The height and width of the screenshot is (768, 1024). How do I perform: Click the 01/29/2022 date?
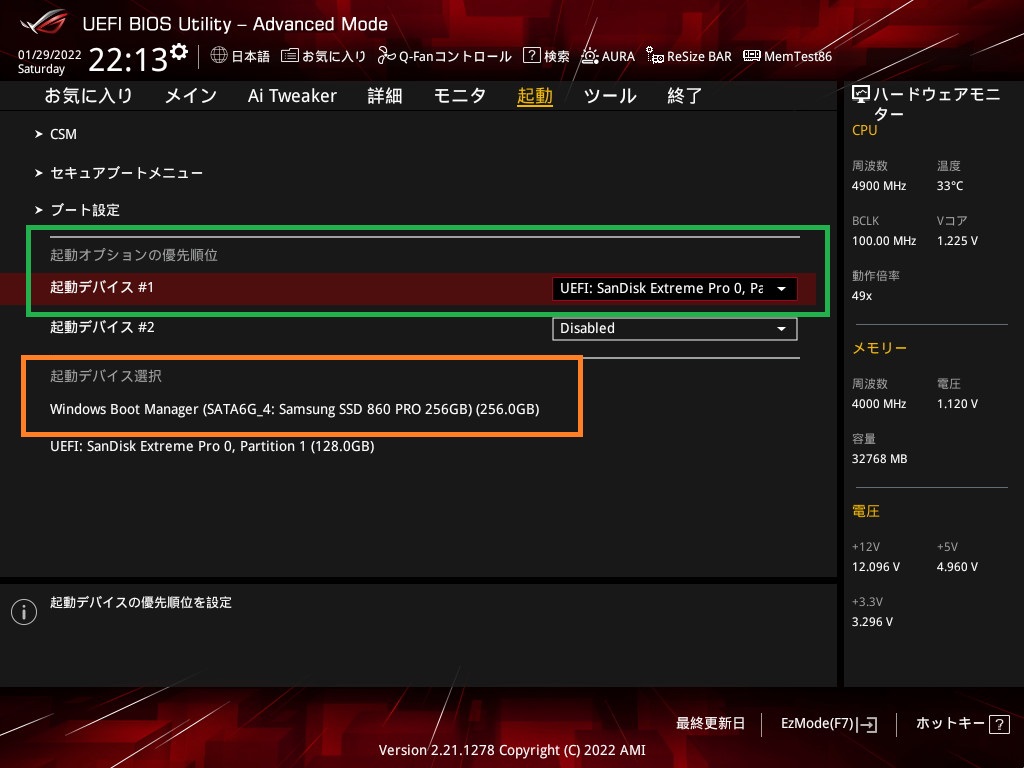pos(50,55)
